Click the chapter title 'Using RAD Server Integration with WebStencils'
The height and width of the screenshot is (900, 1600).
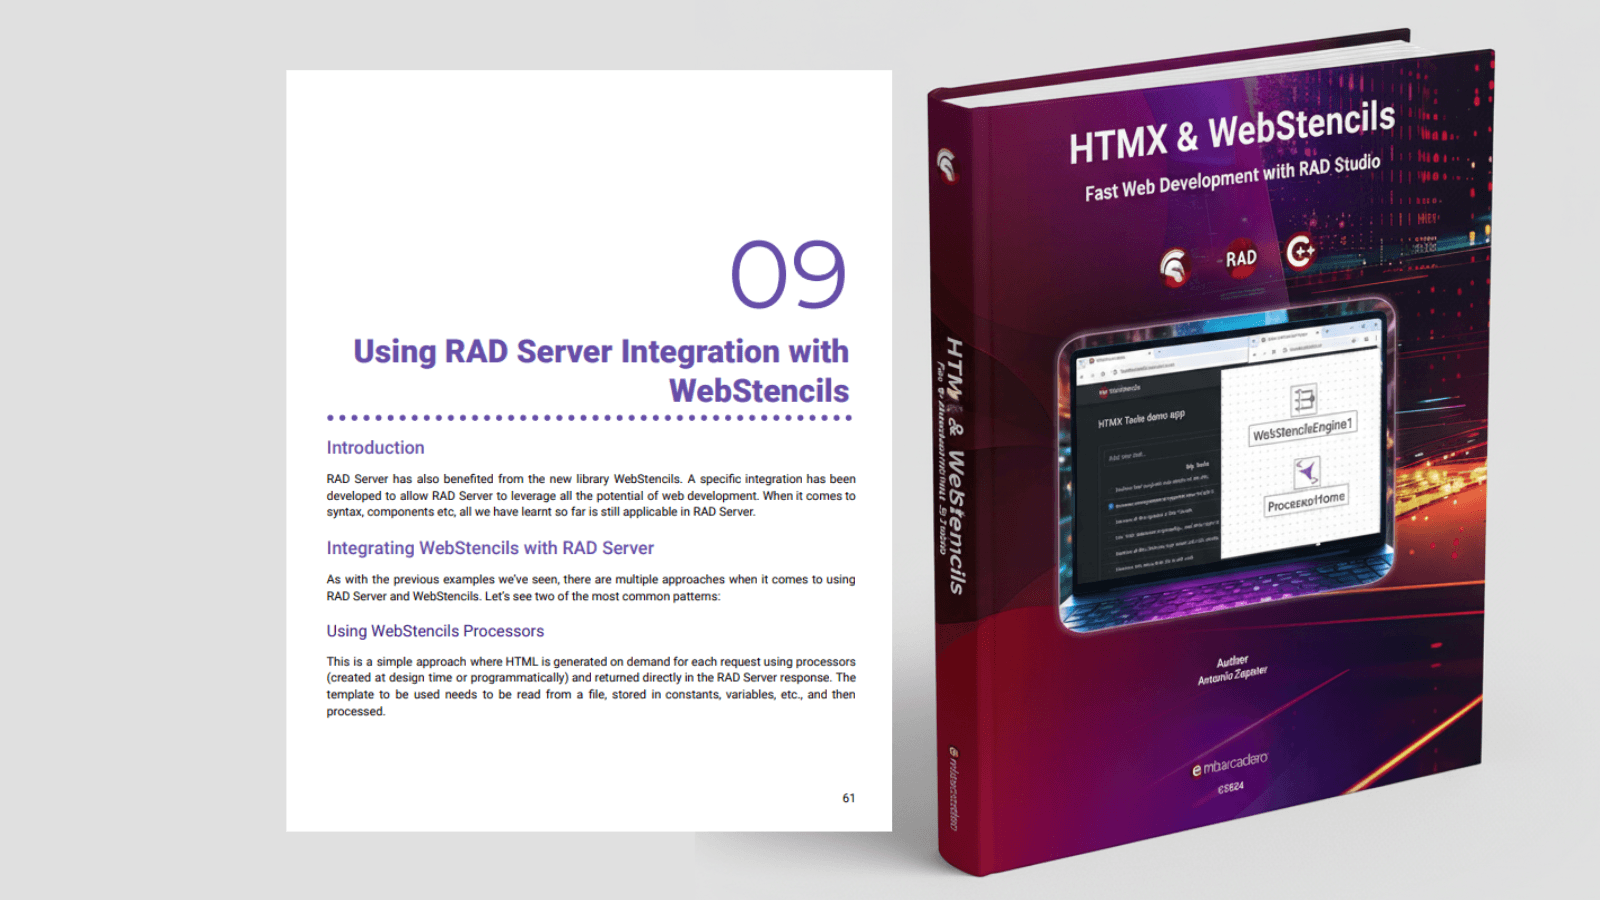601,371
